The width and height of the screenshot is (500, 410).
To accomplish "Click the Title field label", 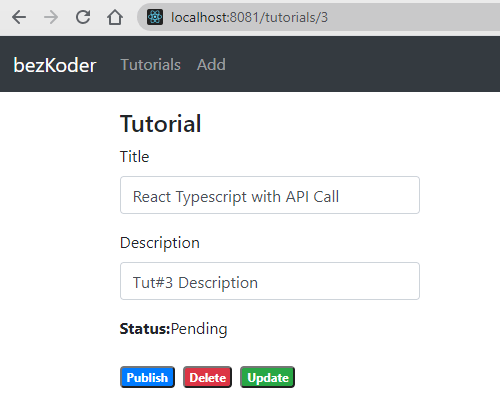I will point(134,157).
